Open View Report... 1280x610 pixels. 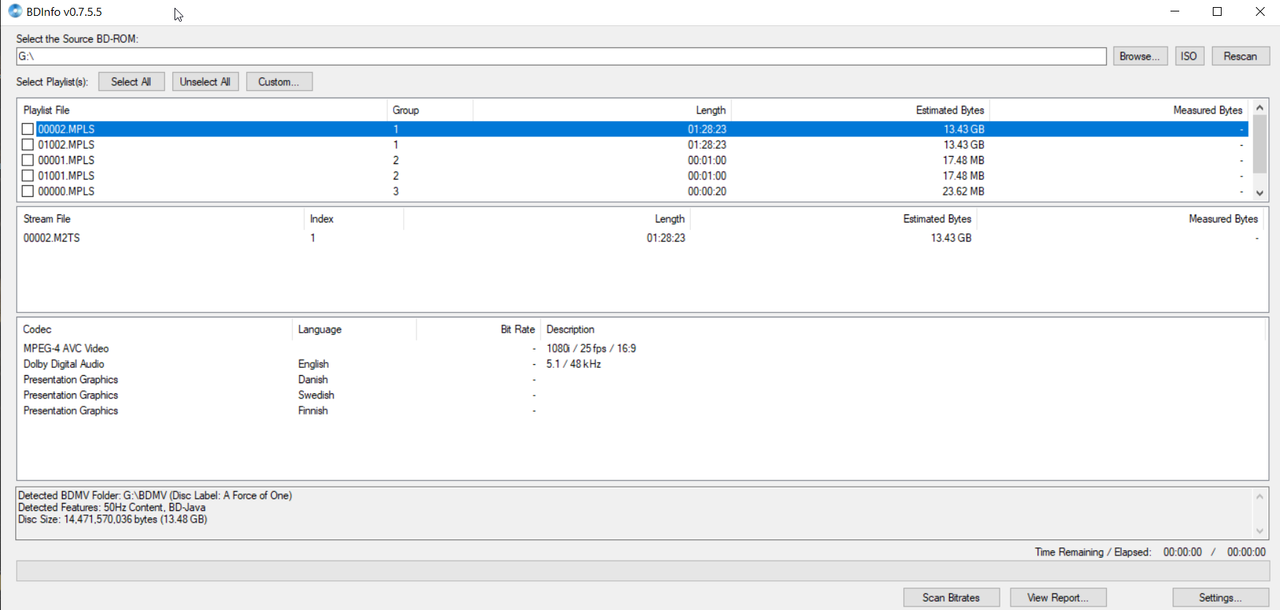pyautogui.click(x=1058, y=597)
